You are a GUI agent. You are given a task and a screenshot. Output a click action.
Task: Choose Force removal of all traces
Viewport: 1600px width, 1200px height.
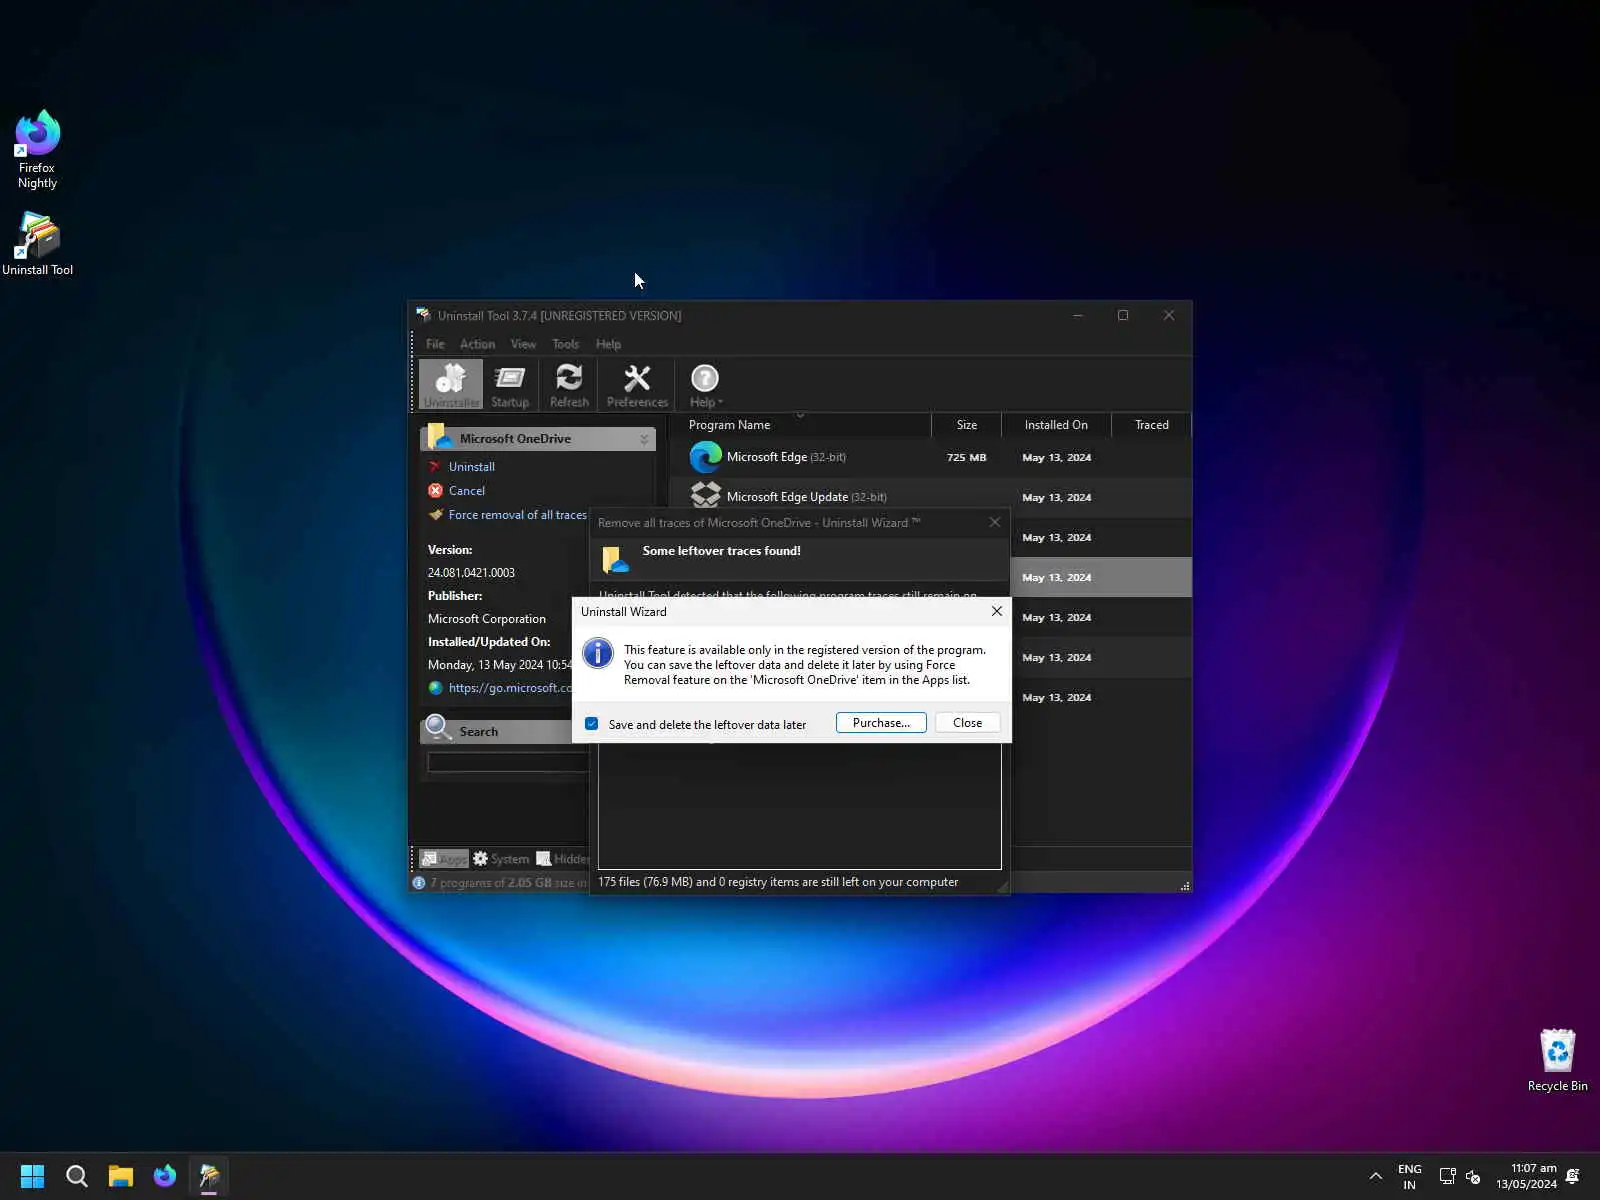[517, 515]
